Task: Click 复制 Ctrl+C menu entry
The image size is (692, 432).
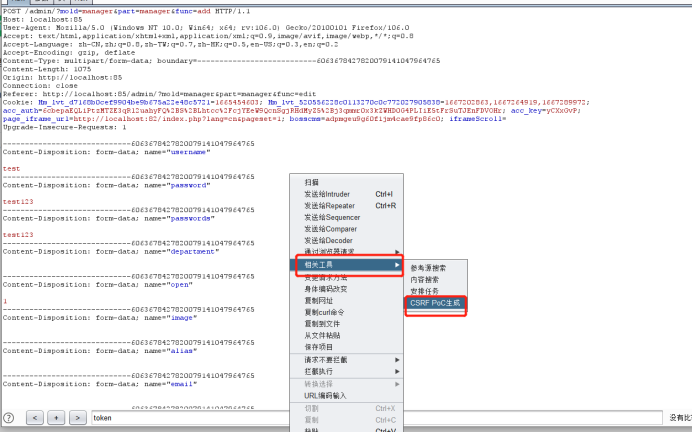Action: (346, 420)
